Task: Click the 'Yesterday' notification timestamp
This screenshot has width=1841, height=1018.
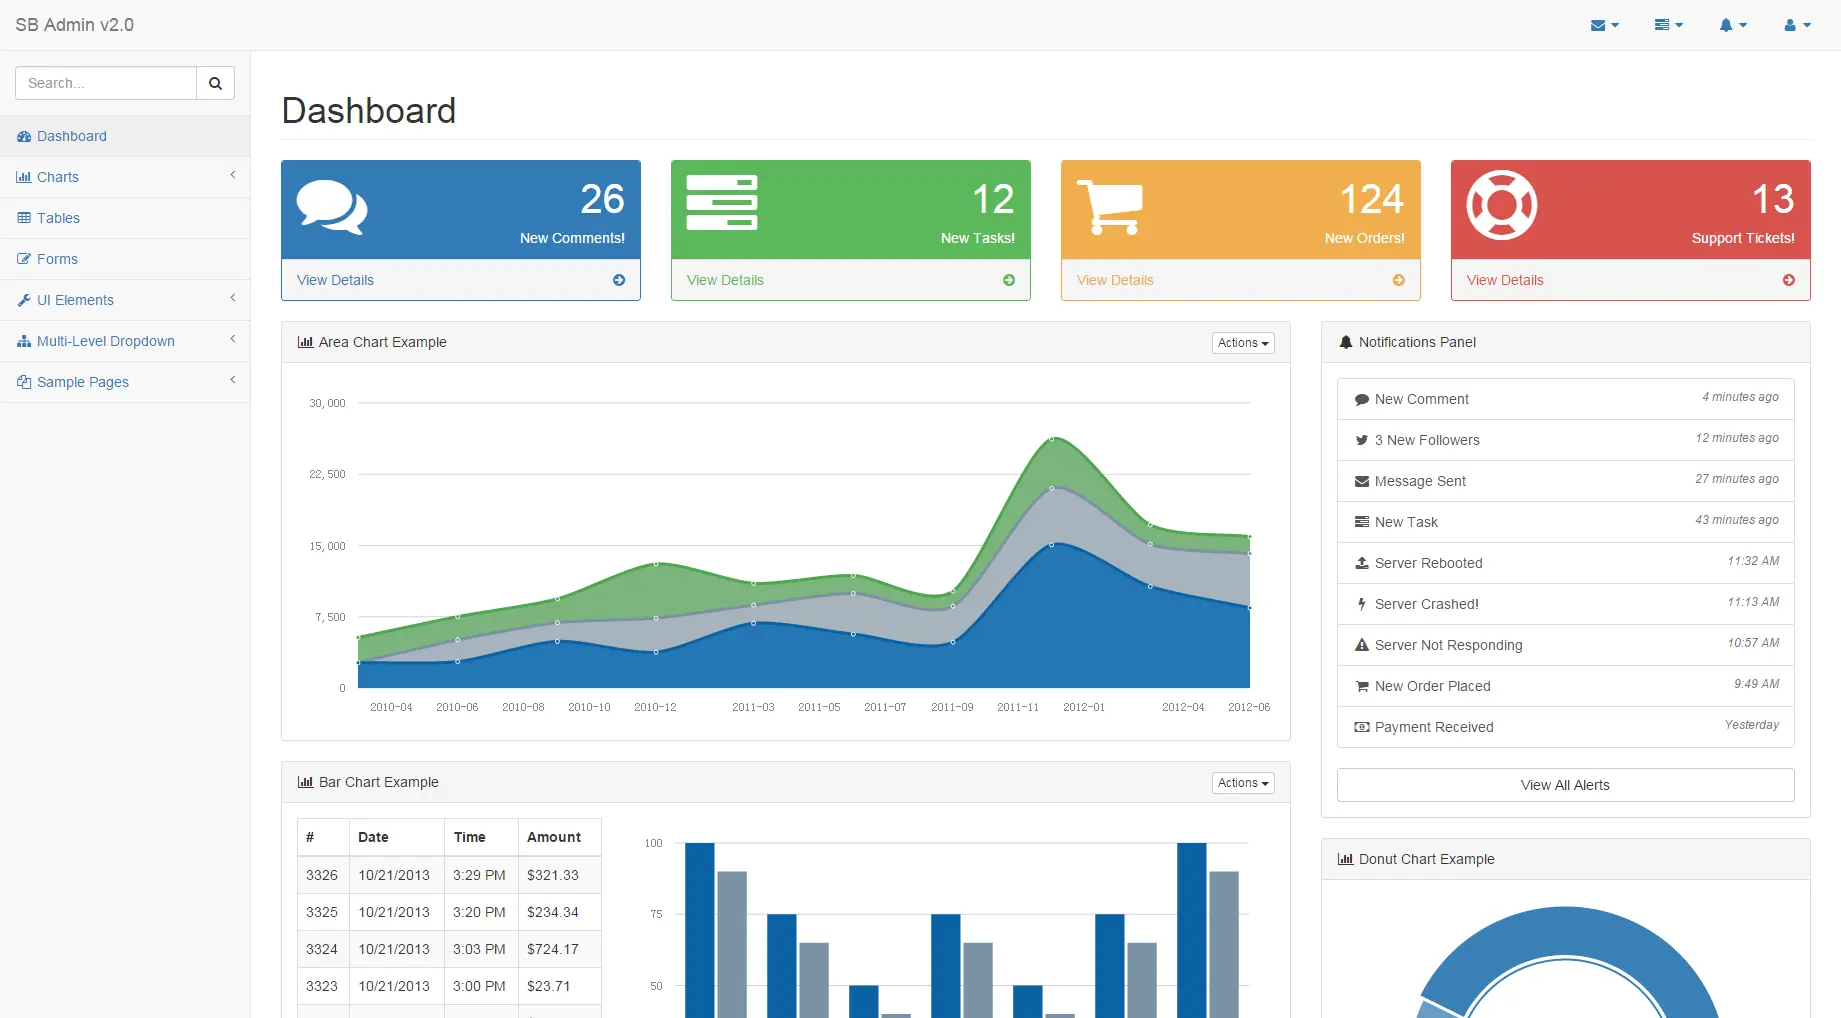Action: pos(1751,725)
